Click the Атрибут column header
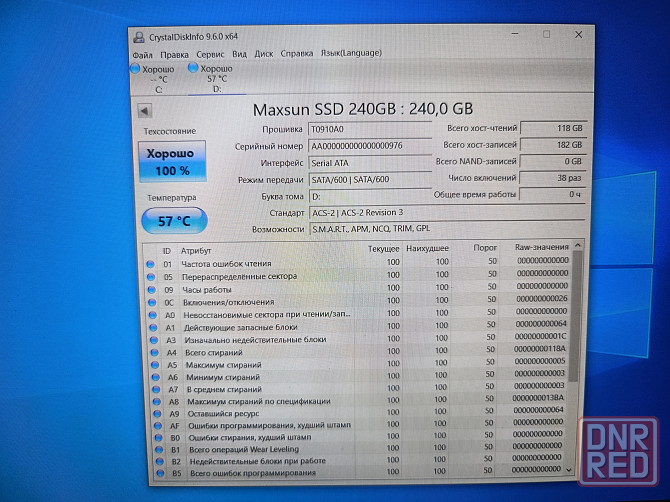Image resolution: width=670 pixels, height=502 pixels. pyautogui.click(x=196, y=250)
